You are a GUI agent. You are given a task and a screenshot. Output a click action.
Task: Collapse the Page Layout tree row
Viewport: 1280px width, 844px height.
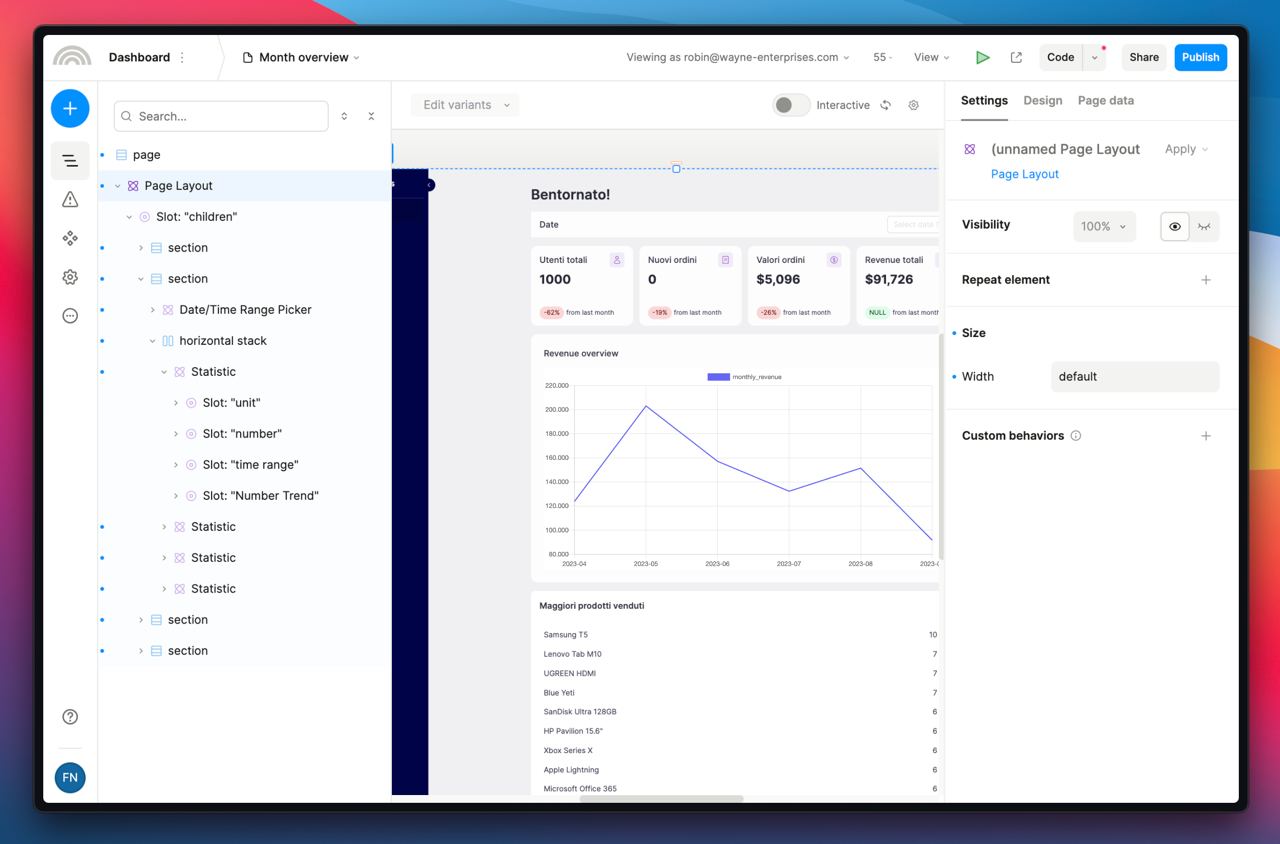pyautogui.click(x=118, y=186)
